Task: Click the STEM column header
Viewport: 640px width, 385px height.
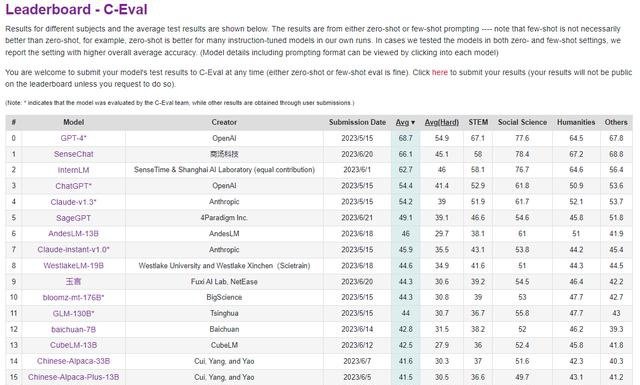Action: click(x=478, y=122)
